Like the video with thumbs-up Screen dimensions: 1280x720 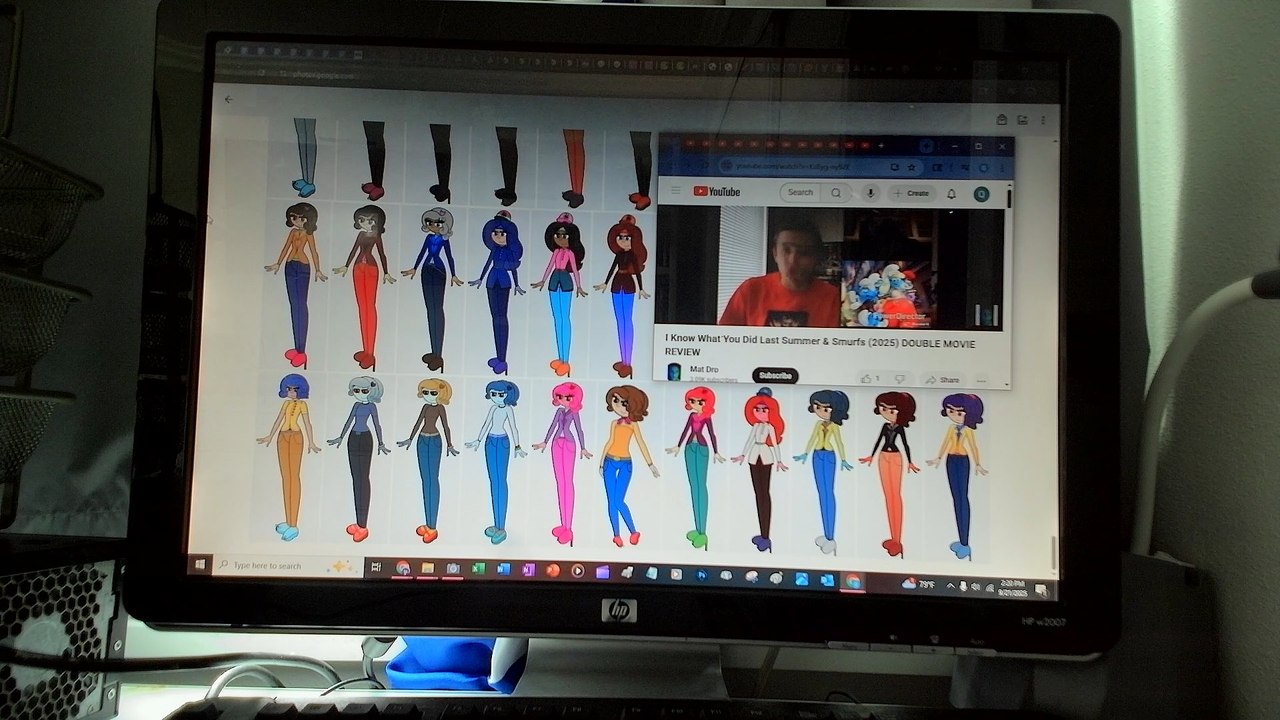point(870,378)
